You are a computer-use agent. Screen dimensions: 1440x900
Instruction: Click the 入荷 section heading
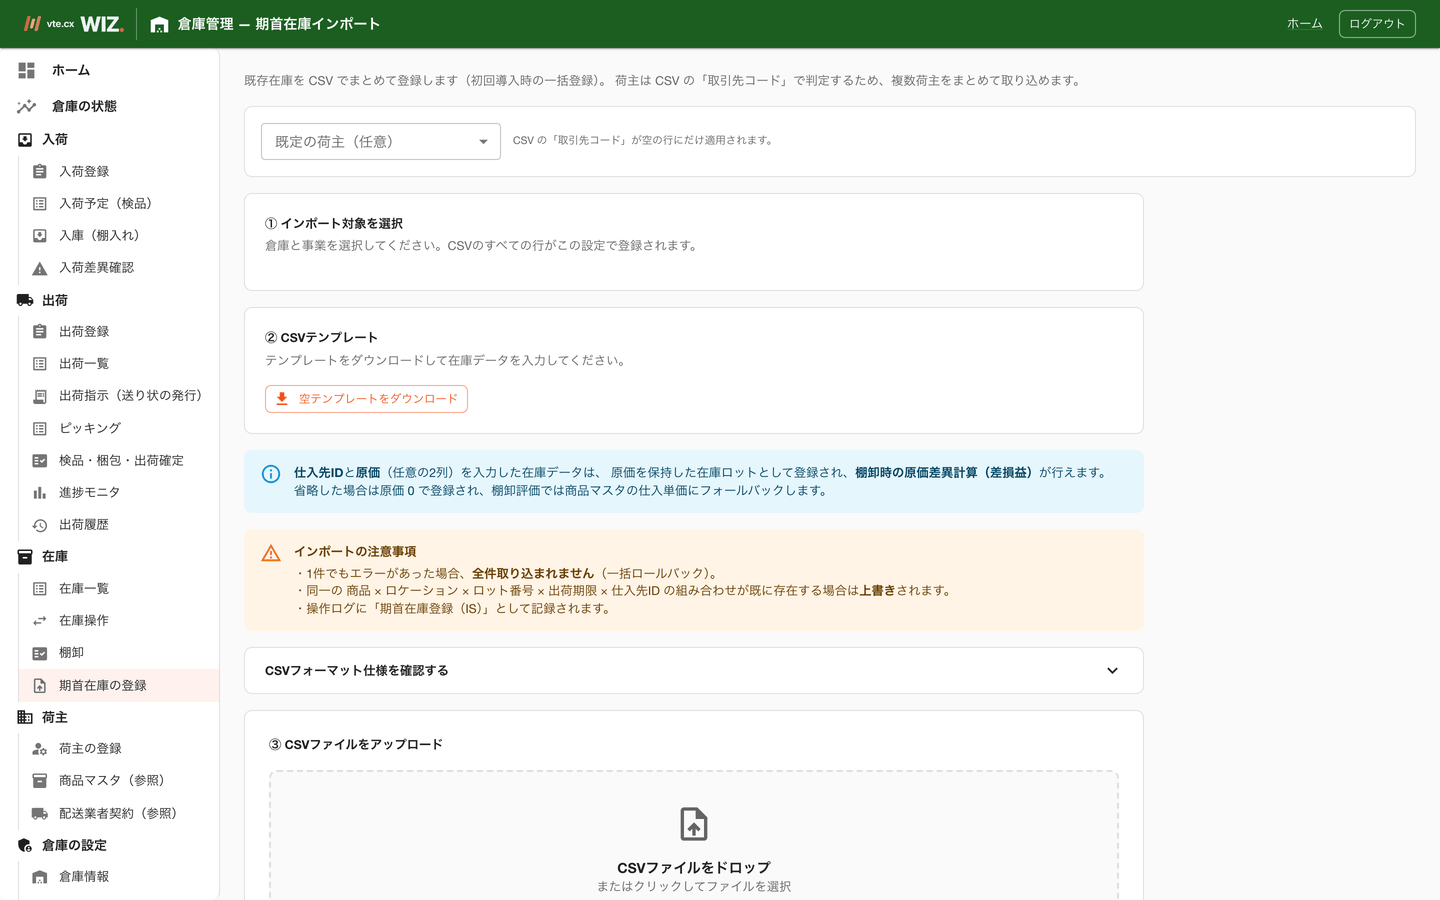click(55, 140)
